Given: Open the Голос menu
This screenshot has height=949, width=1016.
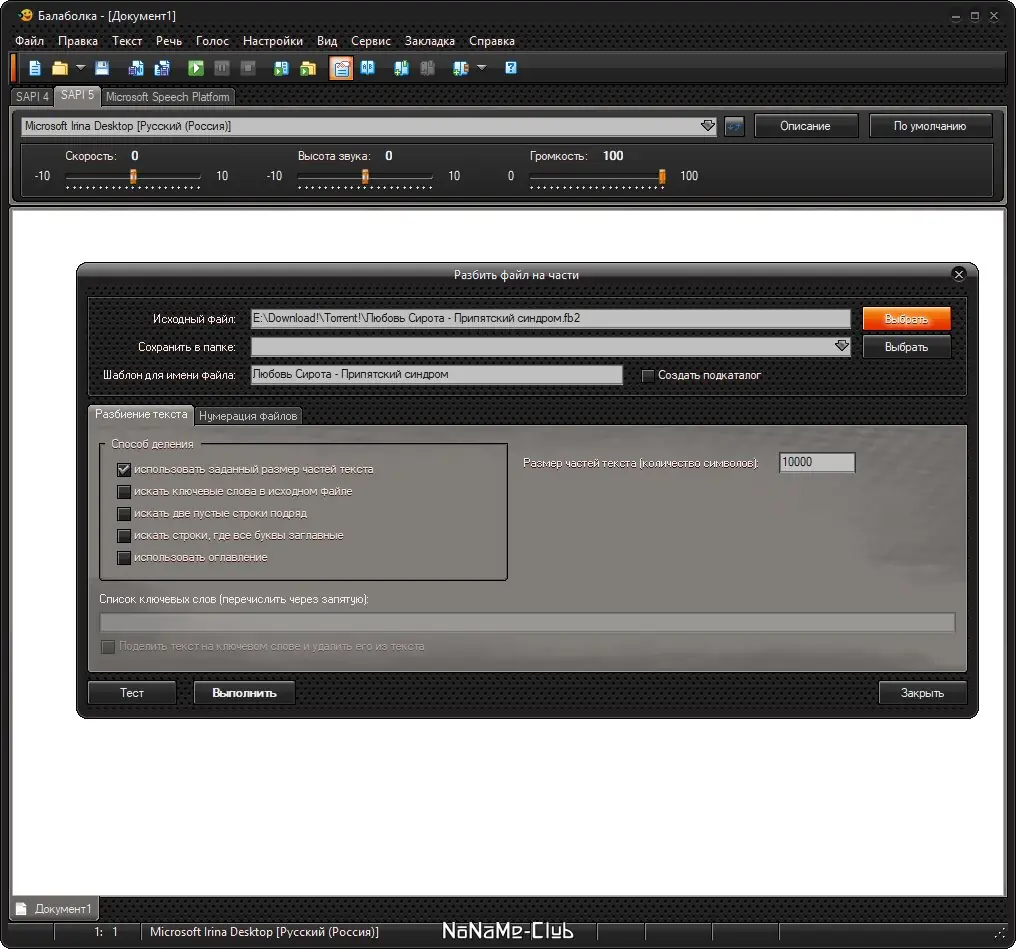Looking at the screenshot, I should pyautogui.click(x=213, y=41).
